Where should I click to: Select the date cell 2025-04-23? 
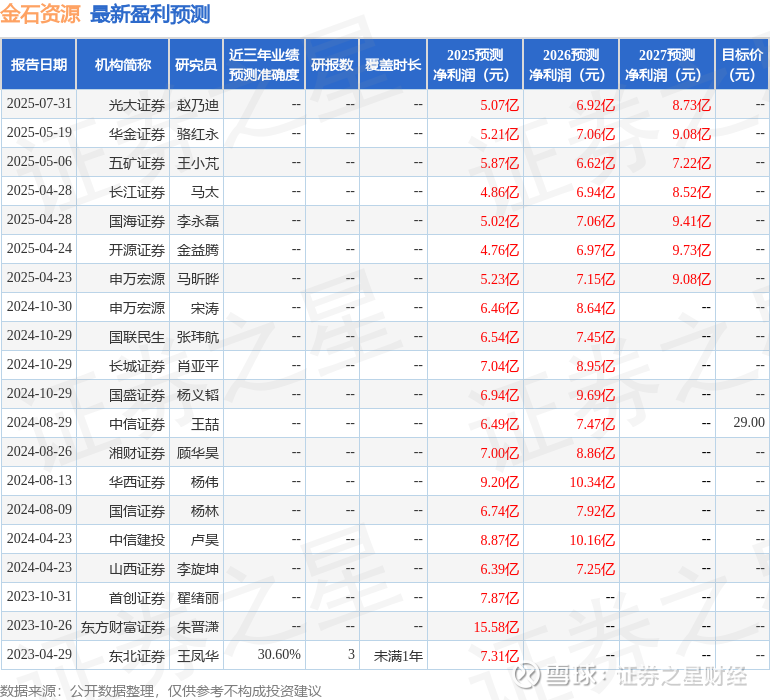(x=39, y=278)
